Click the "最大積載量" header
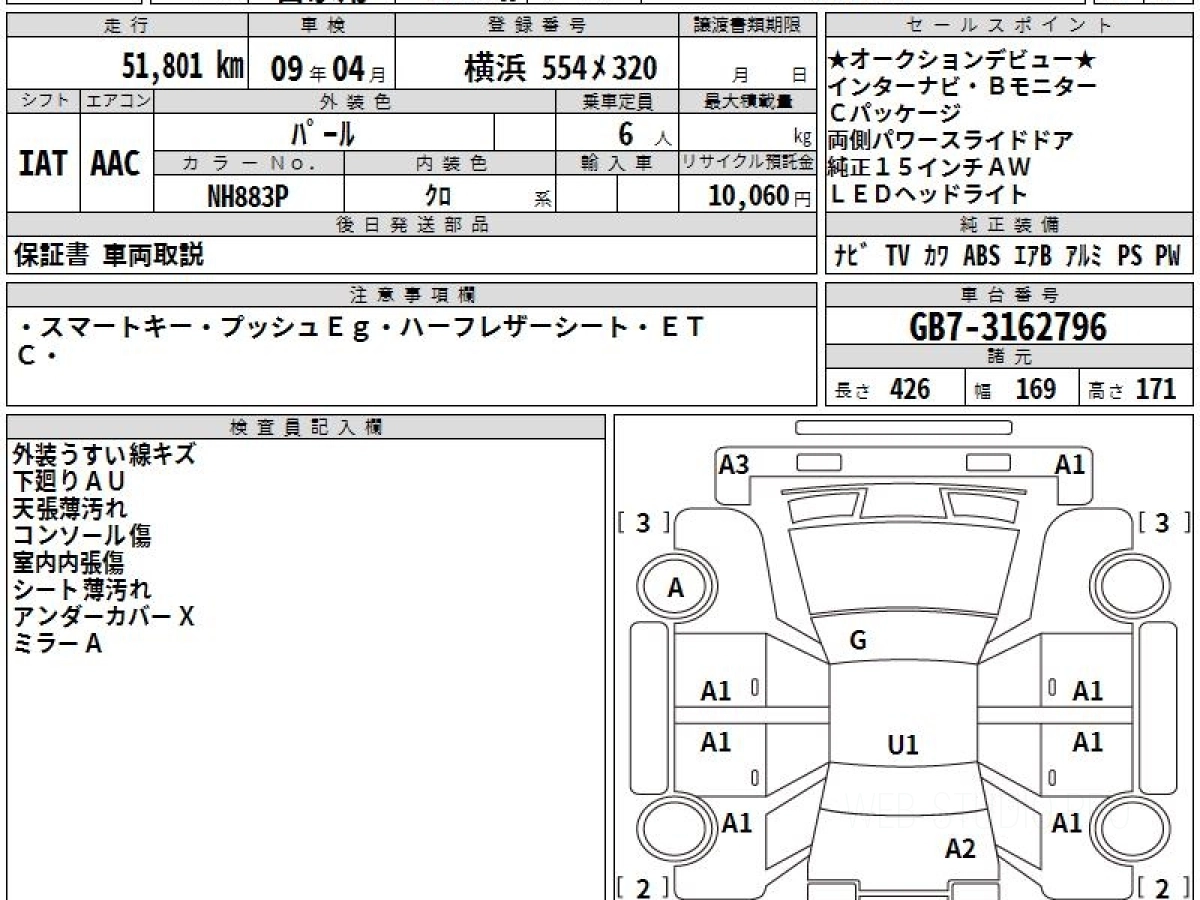The height and width of the screenshot is (900, 1200). click(748, 101)
